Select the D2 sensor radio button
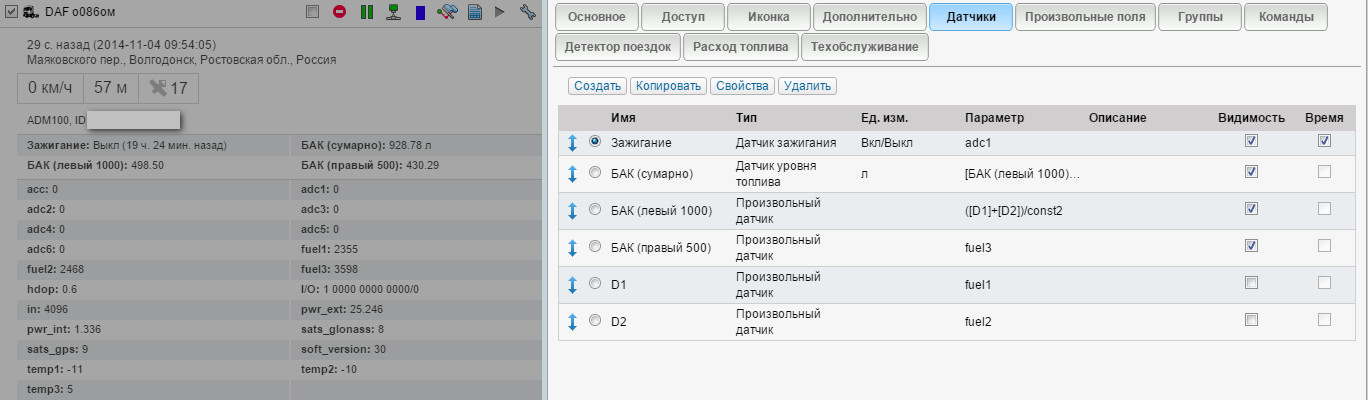This screenshot has width=1368, height=400. 596,321
